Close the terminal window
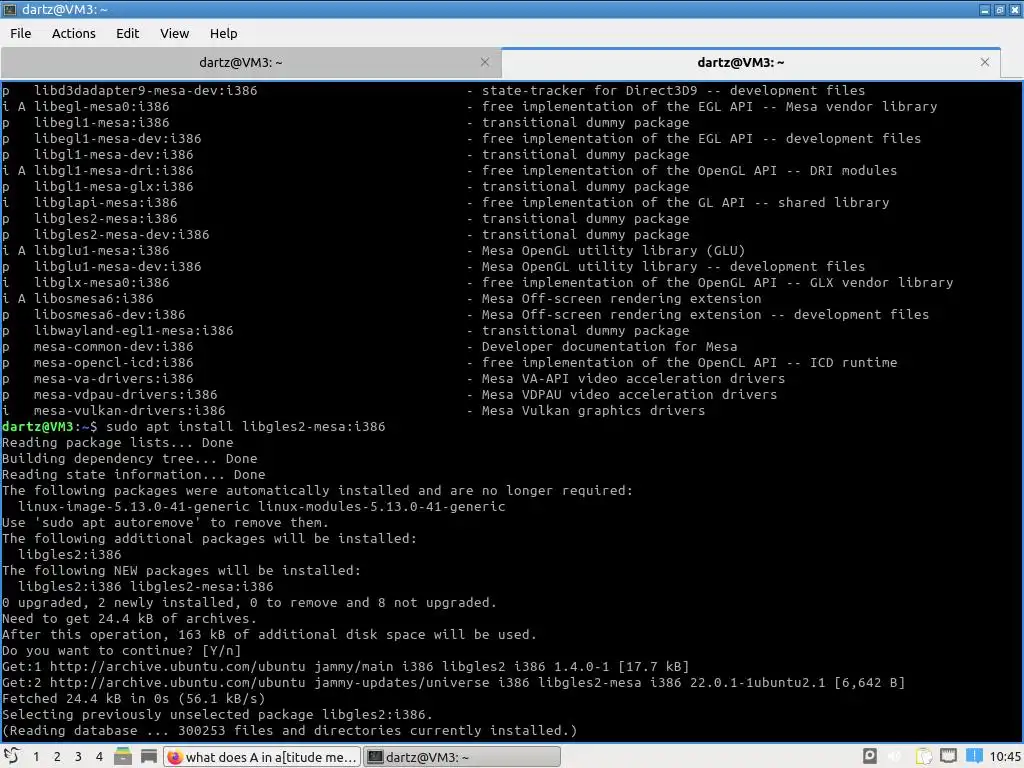This screenshot has height=768, width=1024. [1015, 10]
